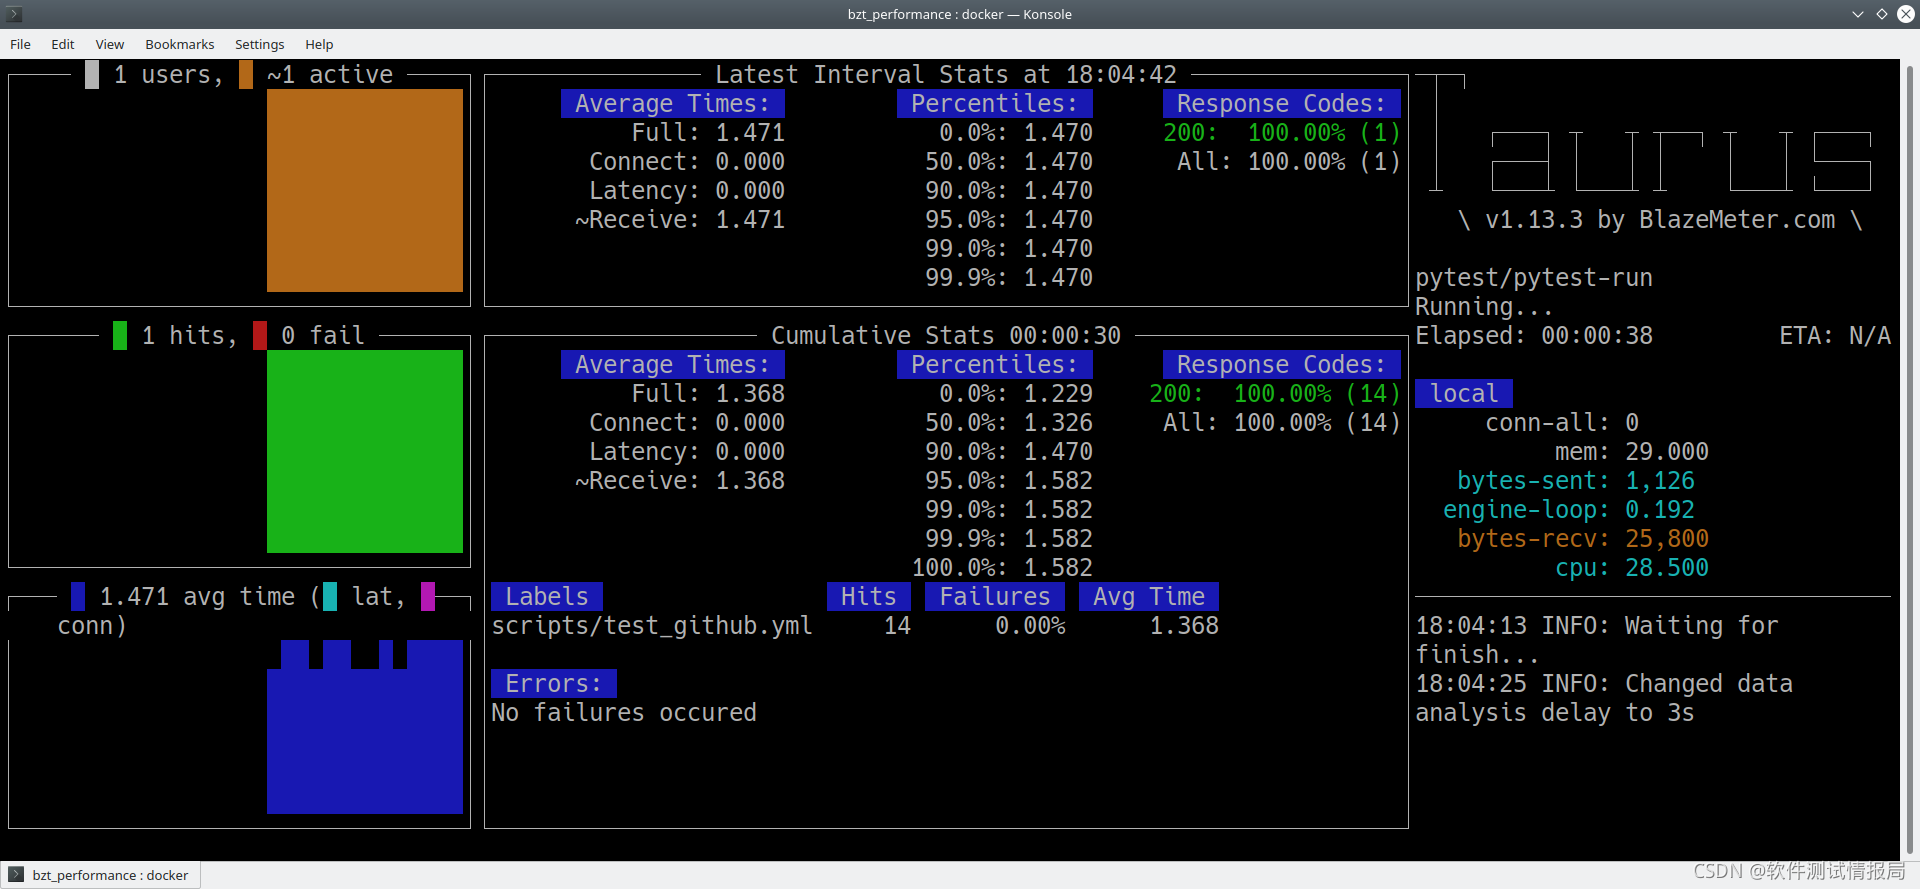Image resolution: width=1920 pixels, height=889 pixels.
Task: Click the Errors: header
Action: 554,684
